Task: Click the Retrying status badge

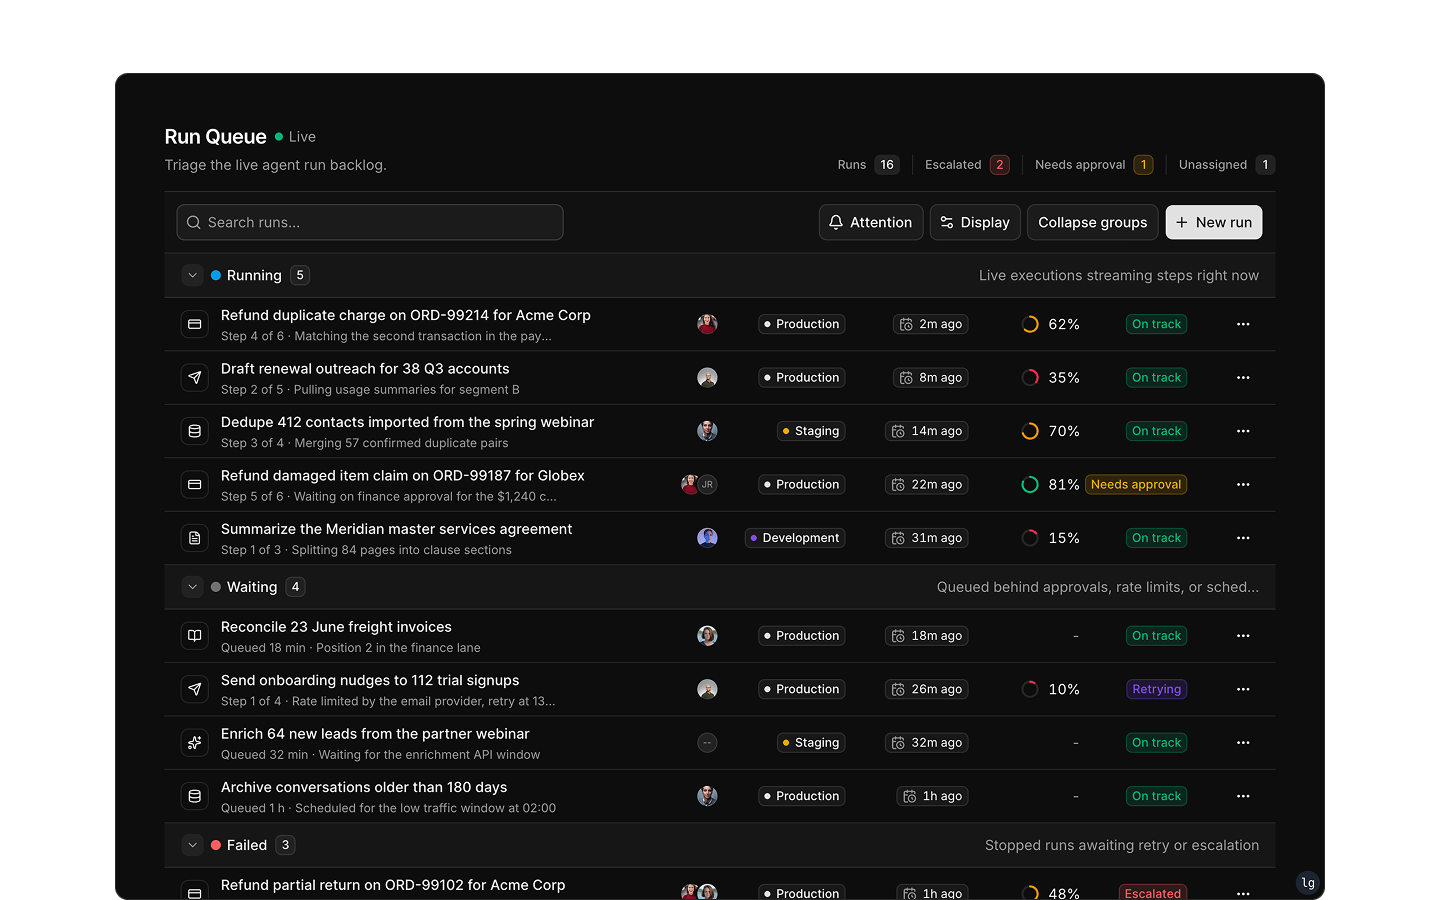Action: pos(1157,689)
